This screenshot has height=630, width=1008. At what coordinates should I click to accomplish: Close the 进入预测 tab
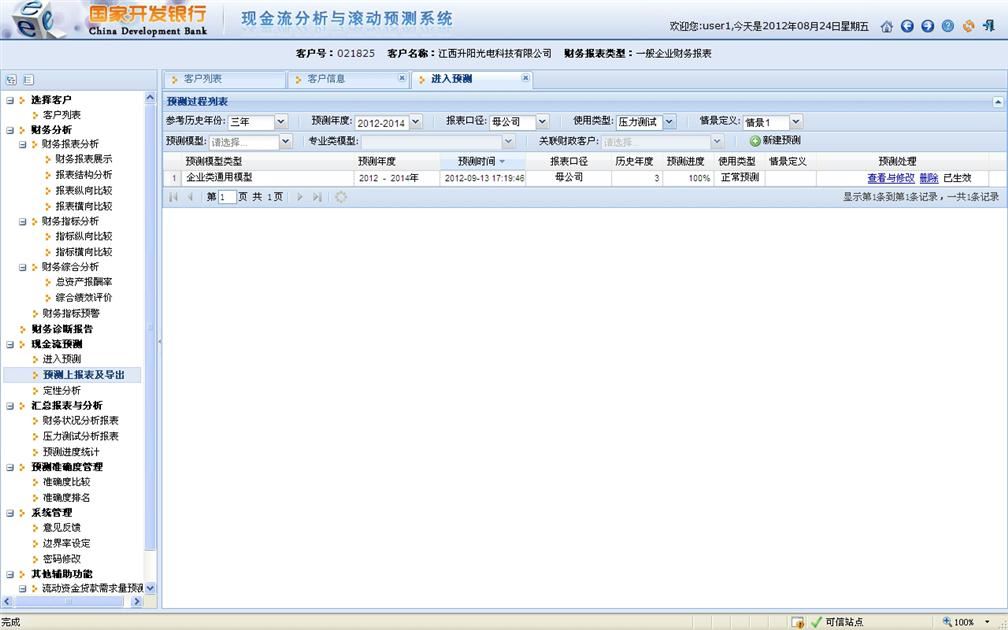(525, 78)
